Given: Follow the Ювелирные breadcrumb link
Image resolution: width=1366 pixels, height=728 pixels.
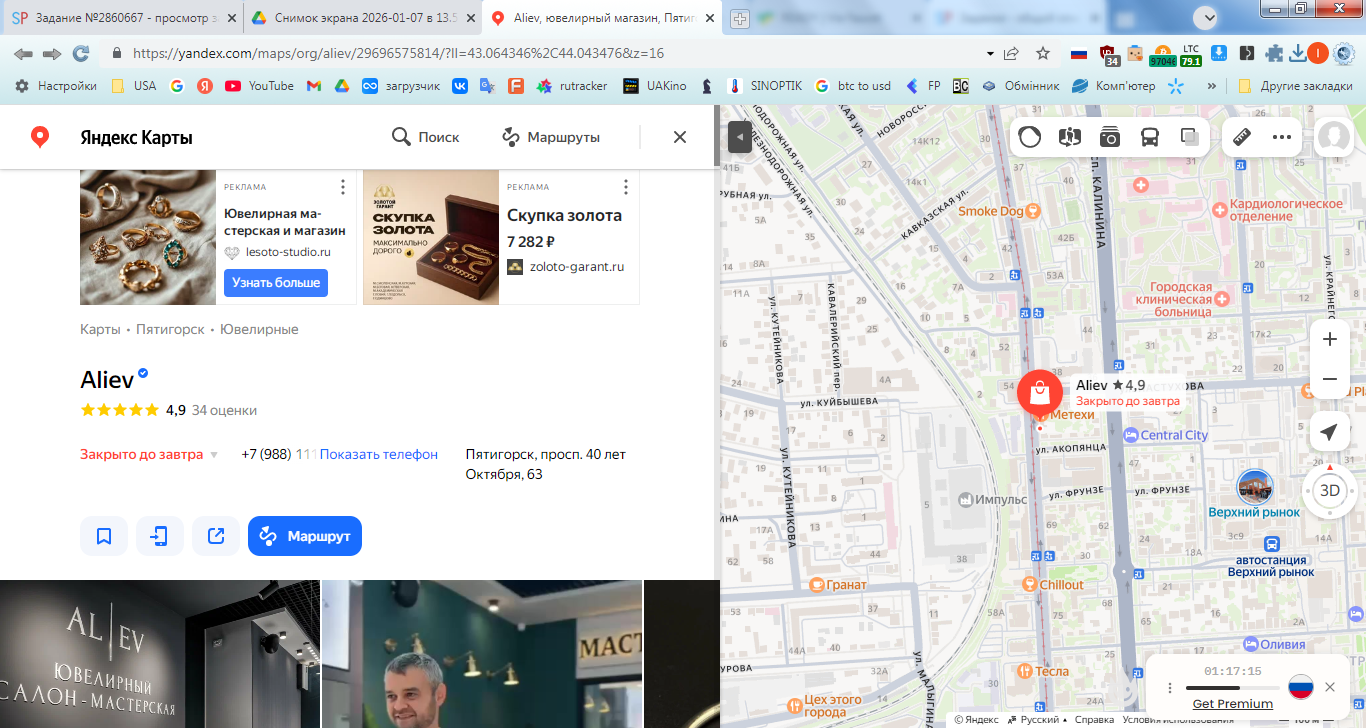Looking at the screenshot, I should click(259, 329).
